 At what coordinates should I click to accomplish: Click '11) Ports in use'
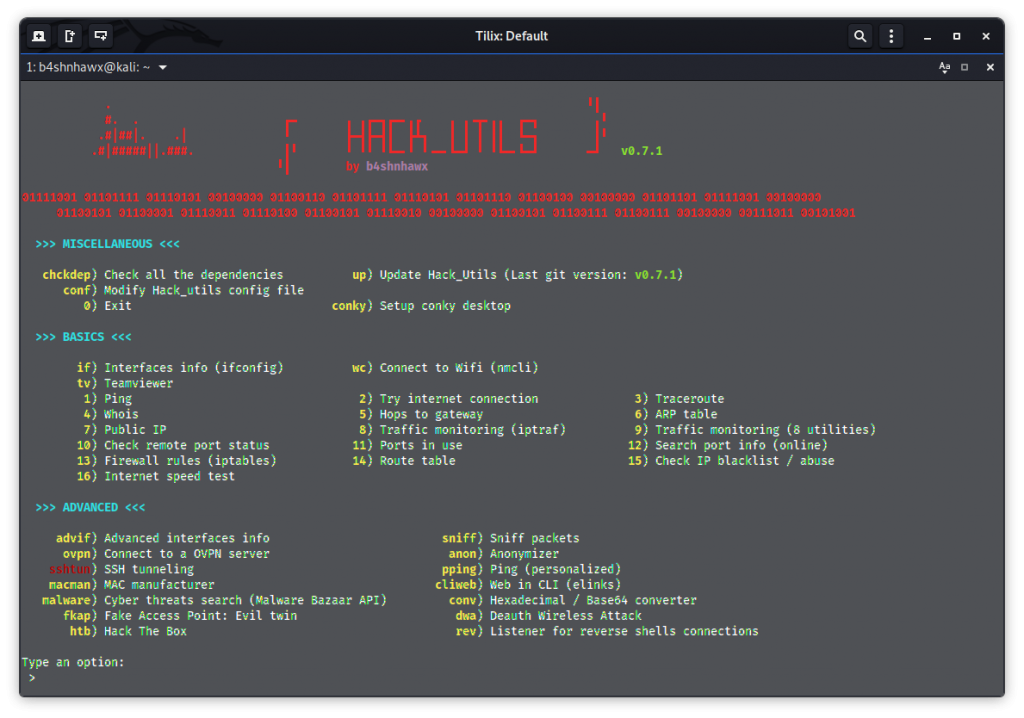point(408,445)
